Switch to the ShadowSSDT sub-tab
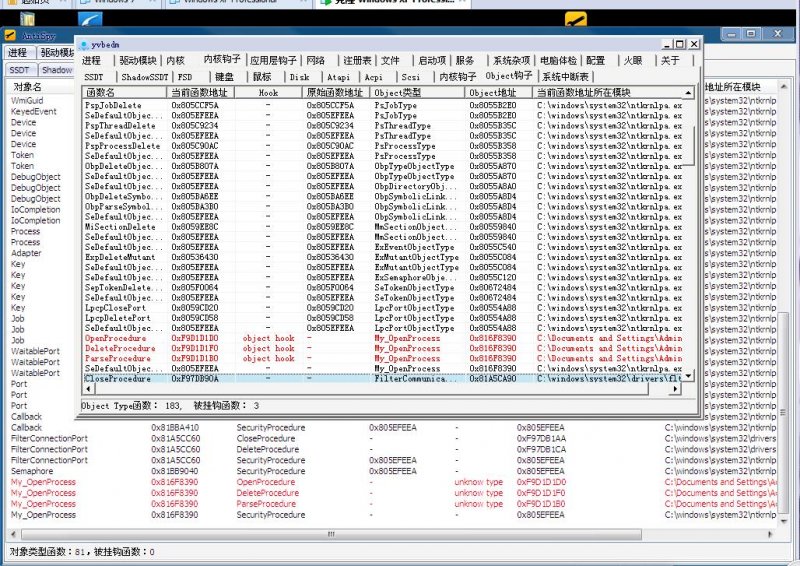The width and height of the screenshot is (800, 566). 144,77
